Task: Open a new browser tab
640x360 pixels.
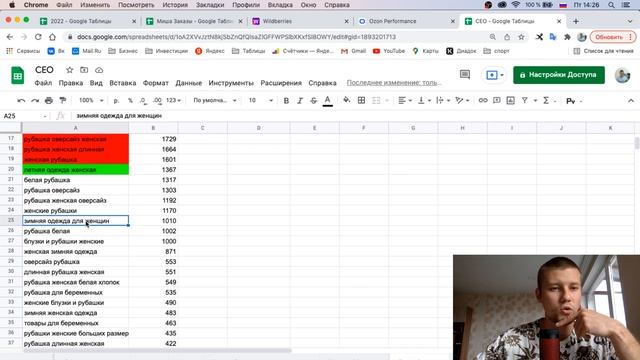Action: point(576,21)
